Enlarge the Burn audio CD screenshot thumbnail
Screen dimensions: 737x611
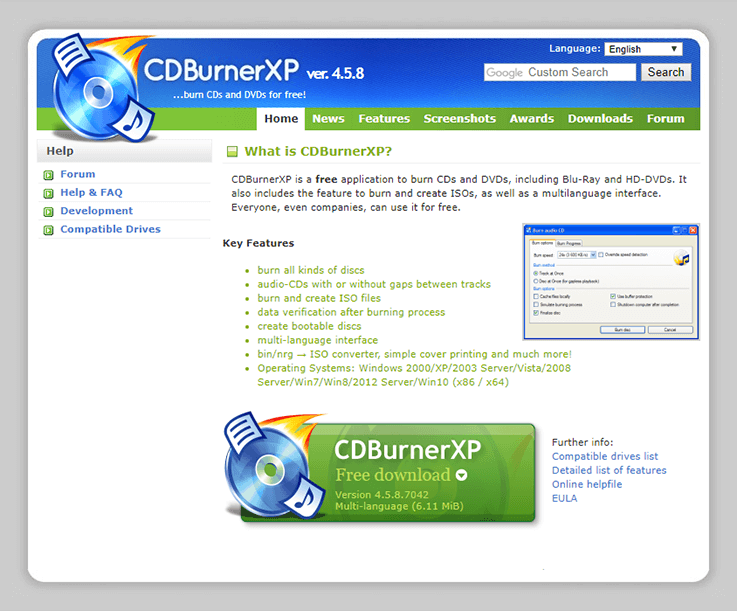click(611, 282)
